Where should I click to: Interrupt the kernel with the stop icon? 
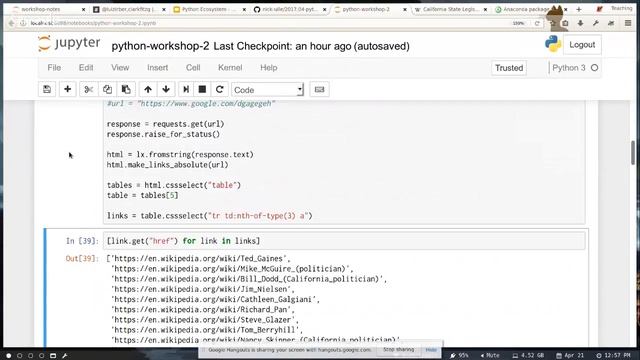202,89
